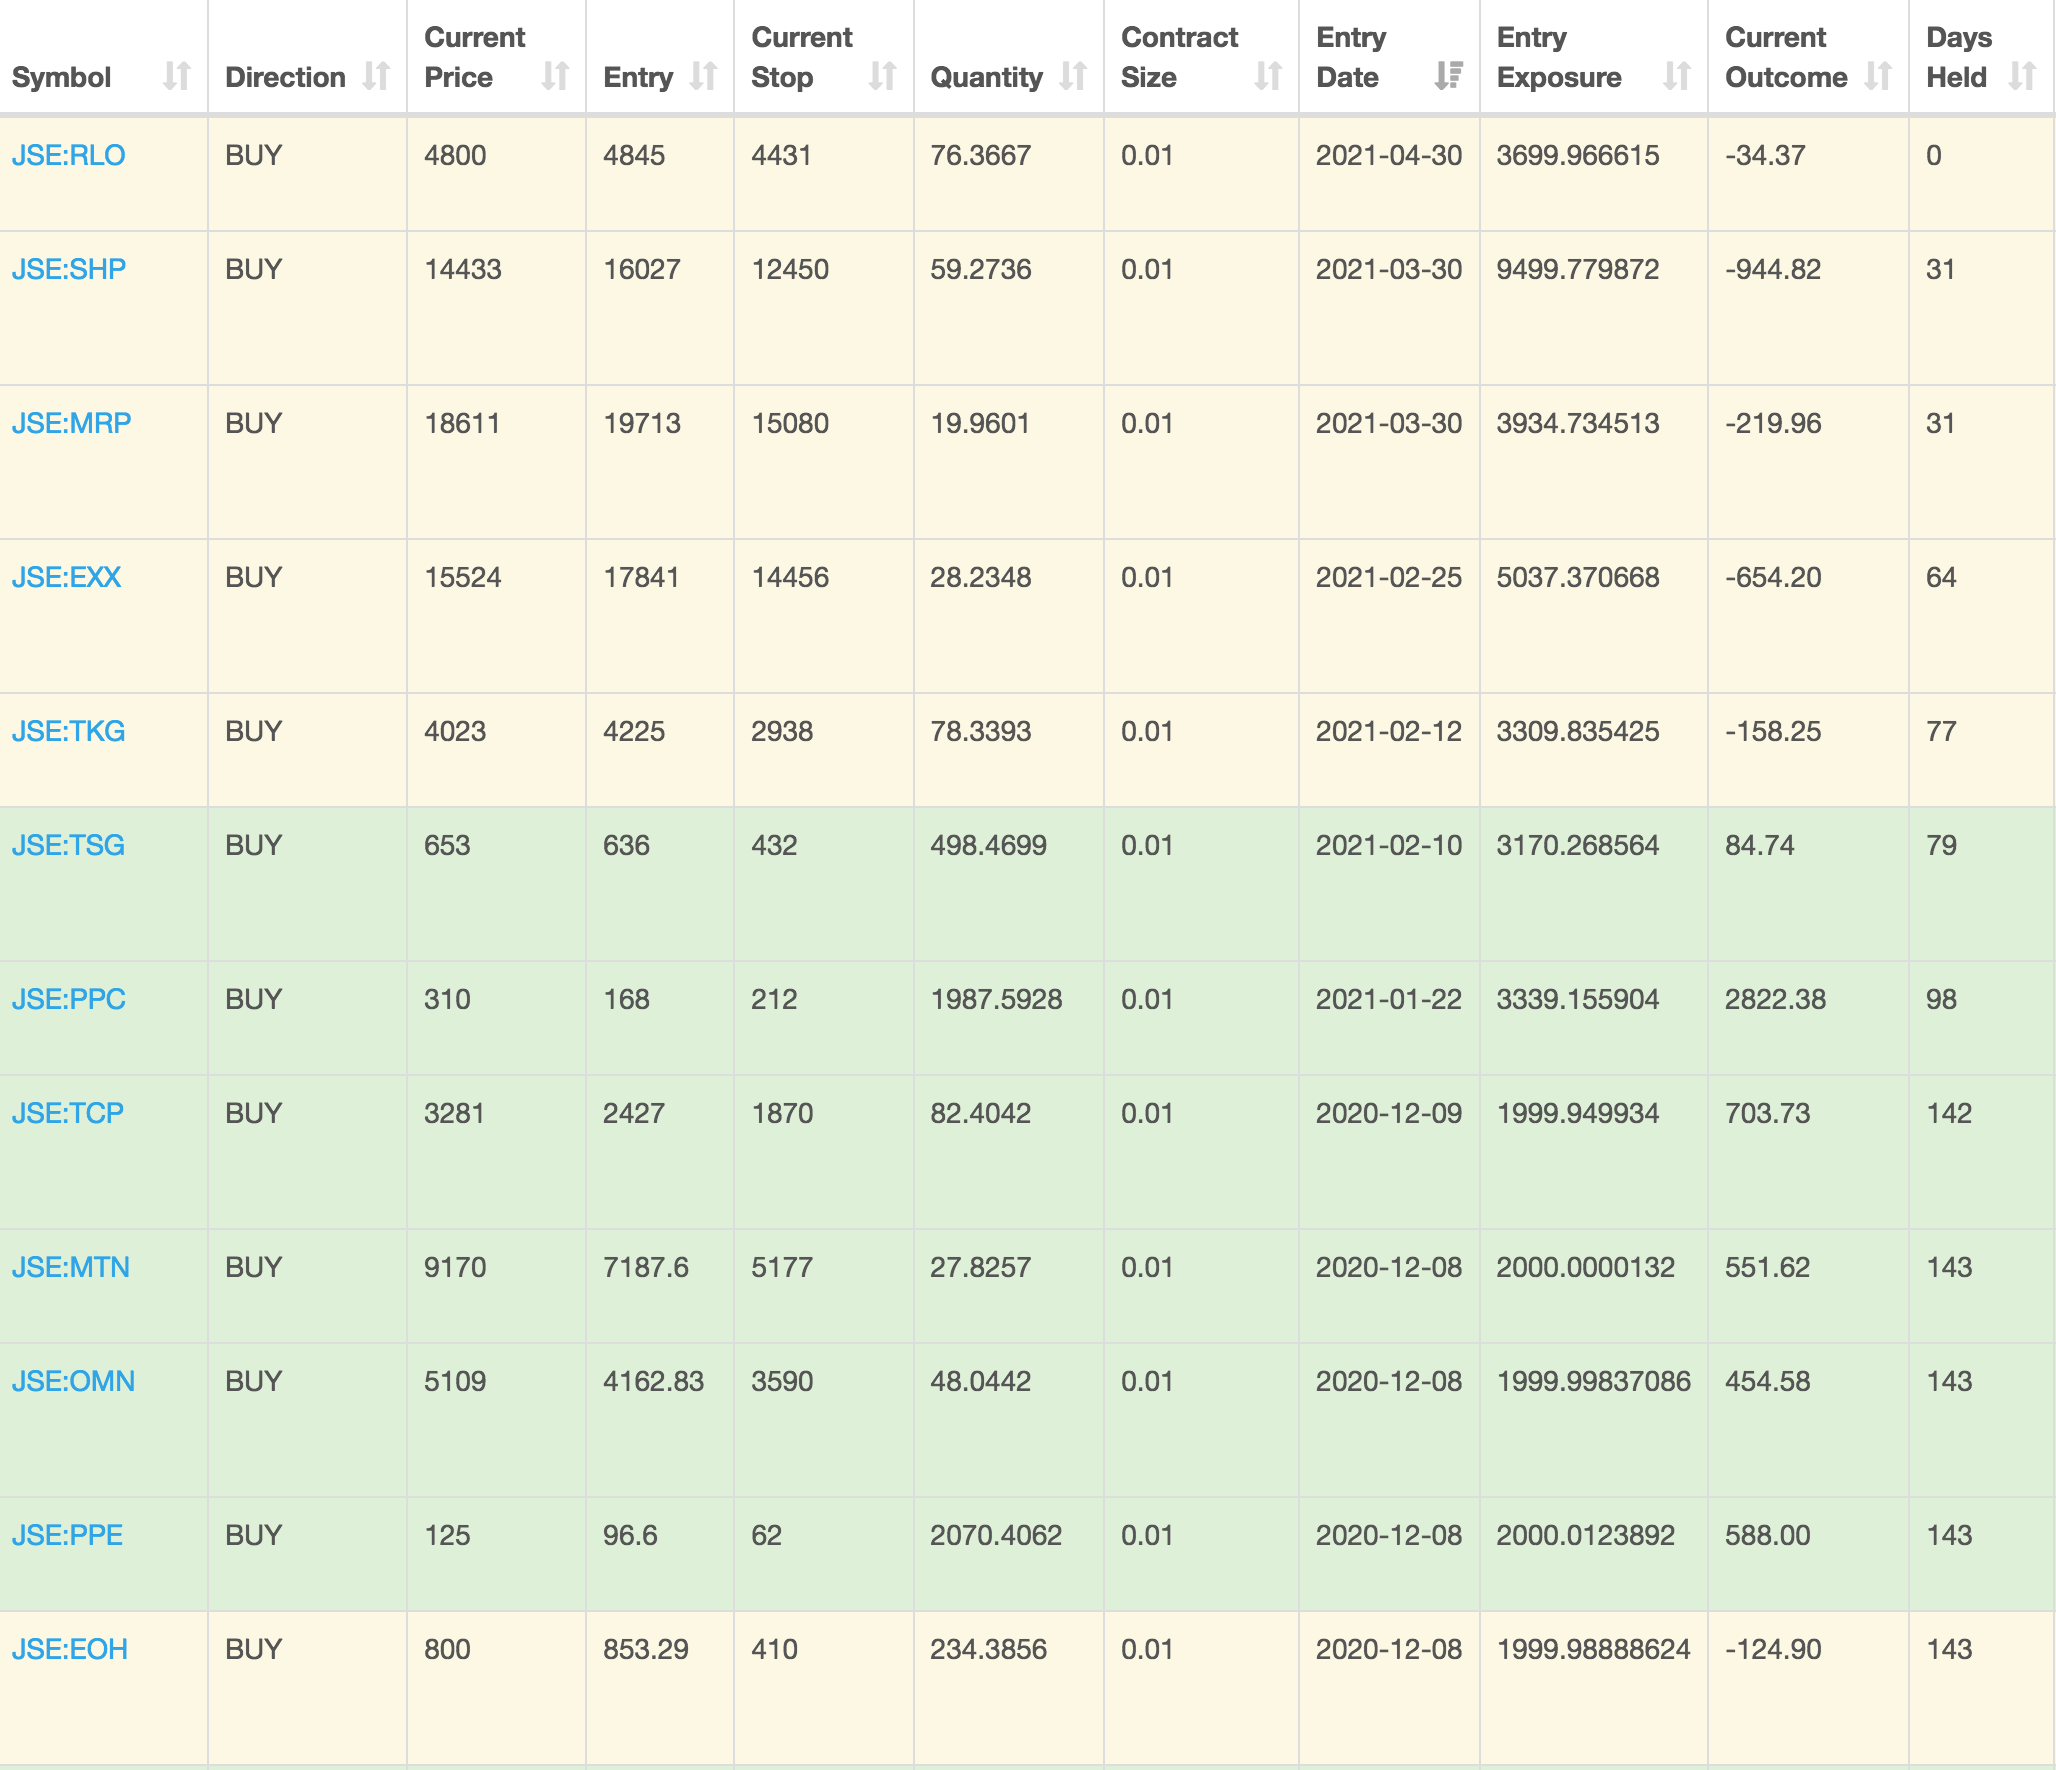Screen dimensions: 2056x1770
Task: Open the JSE:EOH symbol link
Action: pos(70,1649)
